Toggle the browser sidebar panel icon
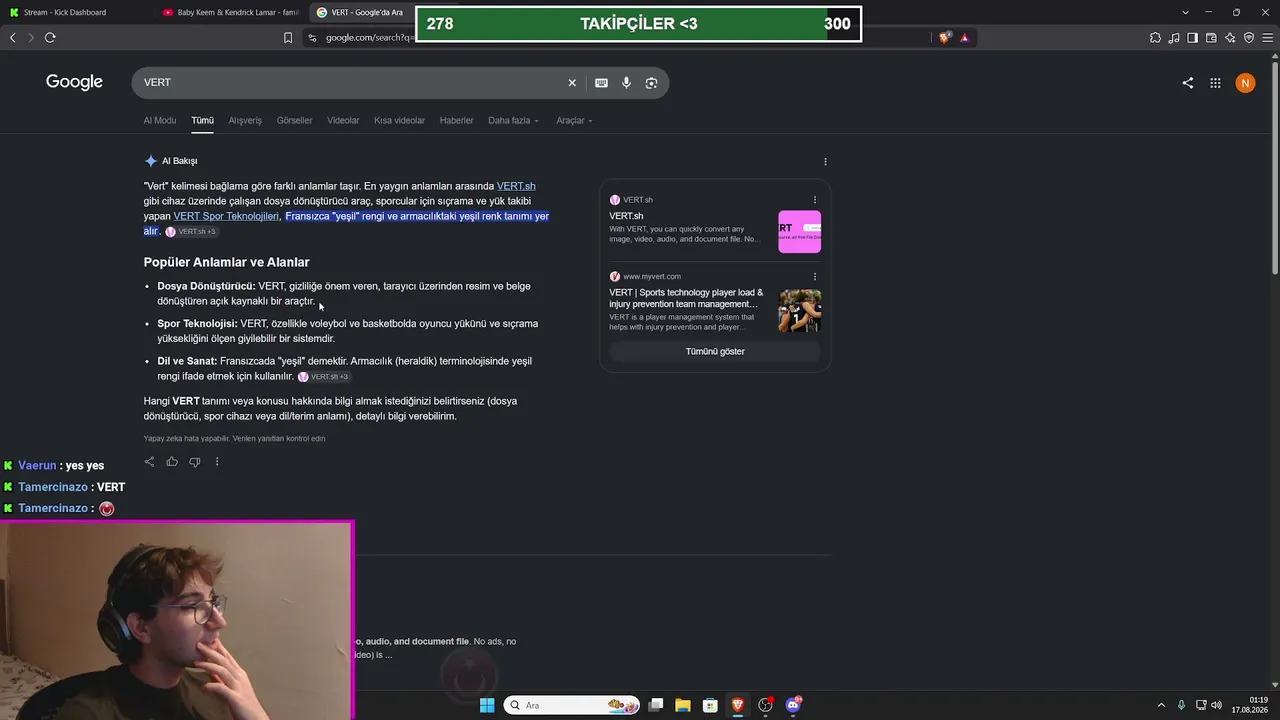The height and width of the screenshot is (720, 1280). [x=1192, y=38]
